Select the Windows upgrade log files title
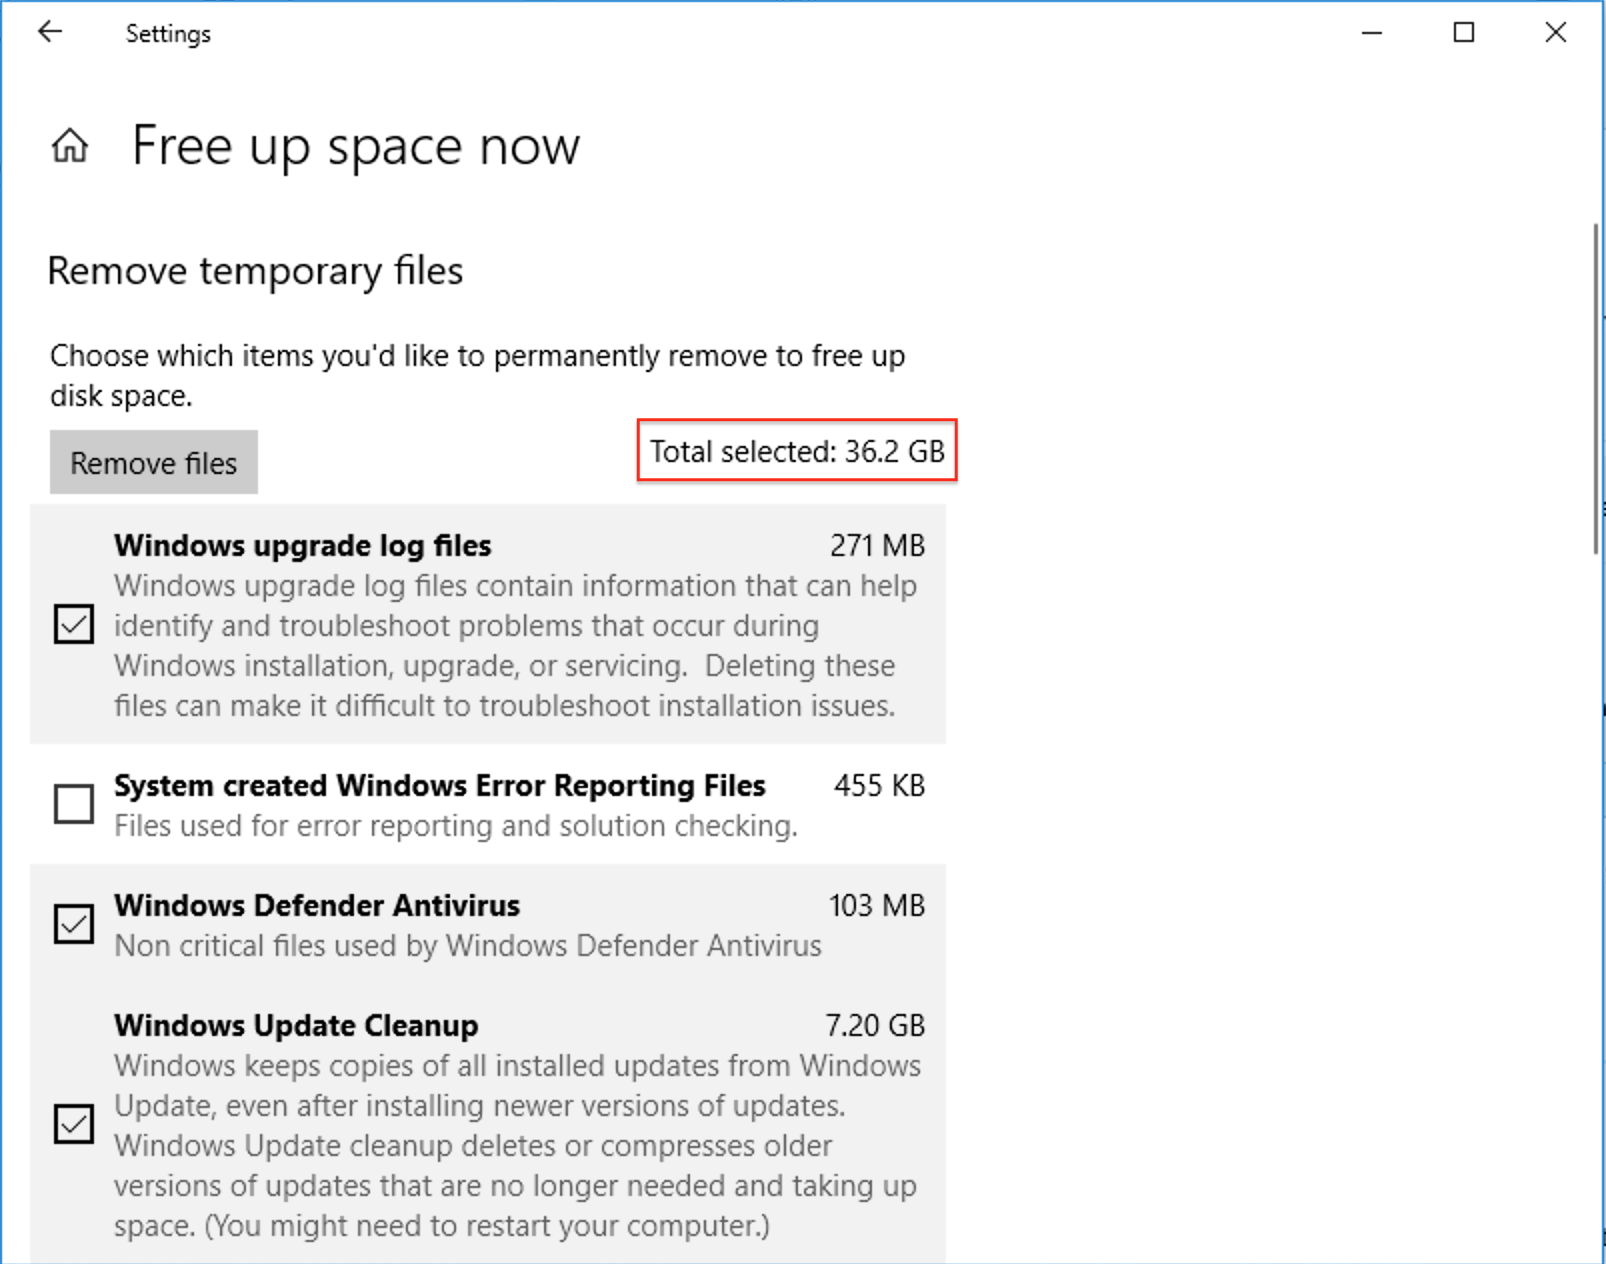Image resolution: width=1606 pixels, height=1264 pixels. tap(302, 546)
